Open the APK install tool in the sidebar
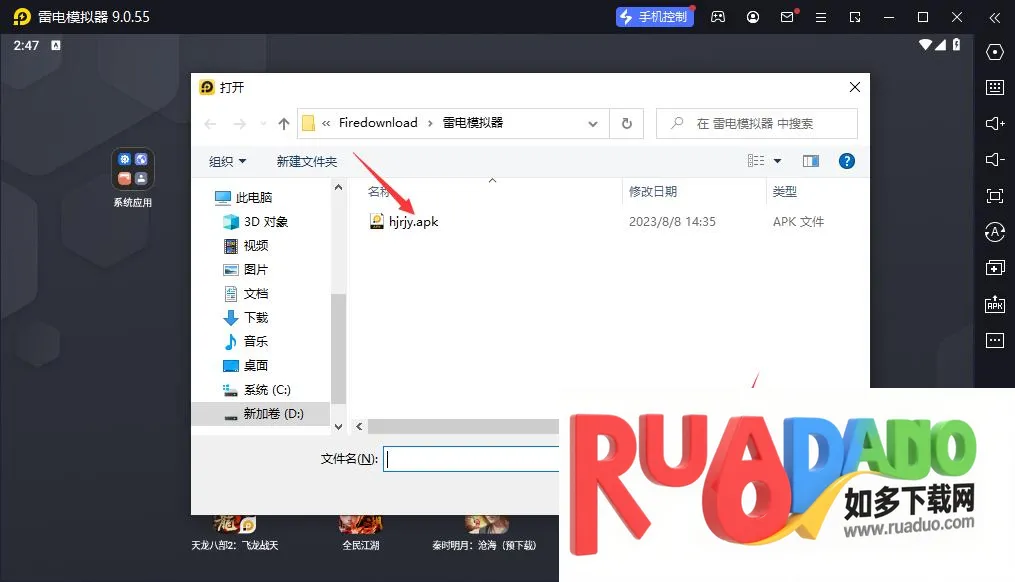The width and height of the screenshot is (1015, 582). 994,304
